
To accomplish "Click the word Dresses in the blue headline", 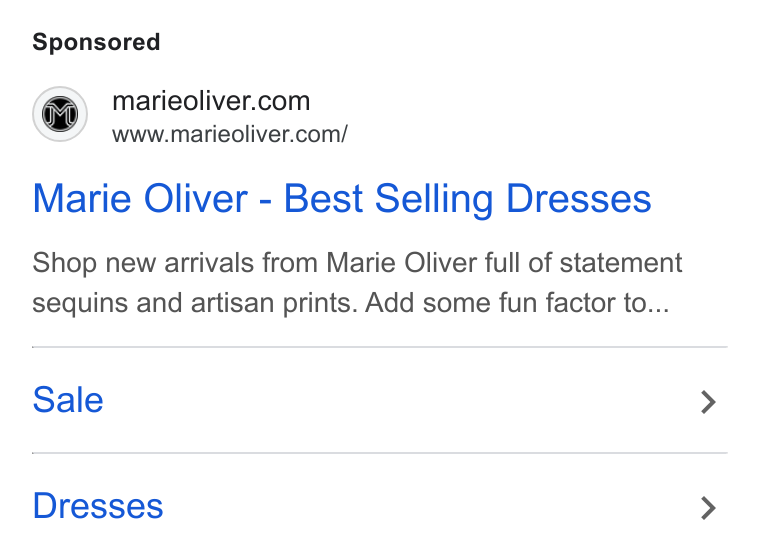I will (x=578, y=199).
